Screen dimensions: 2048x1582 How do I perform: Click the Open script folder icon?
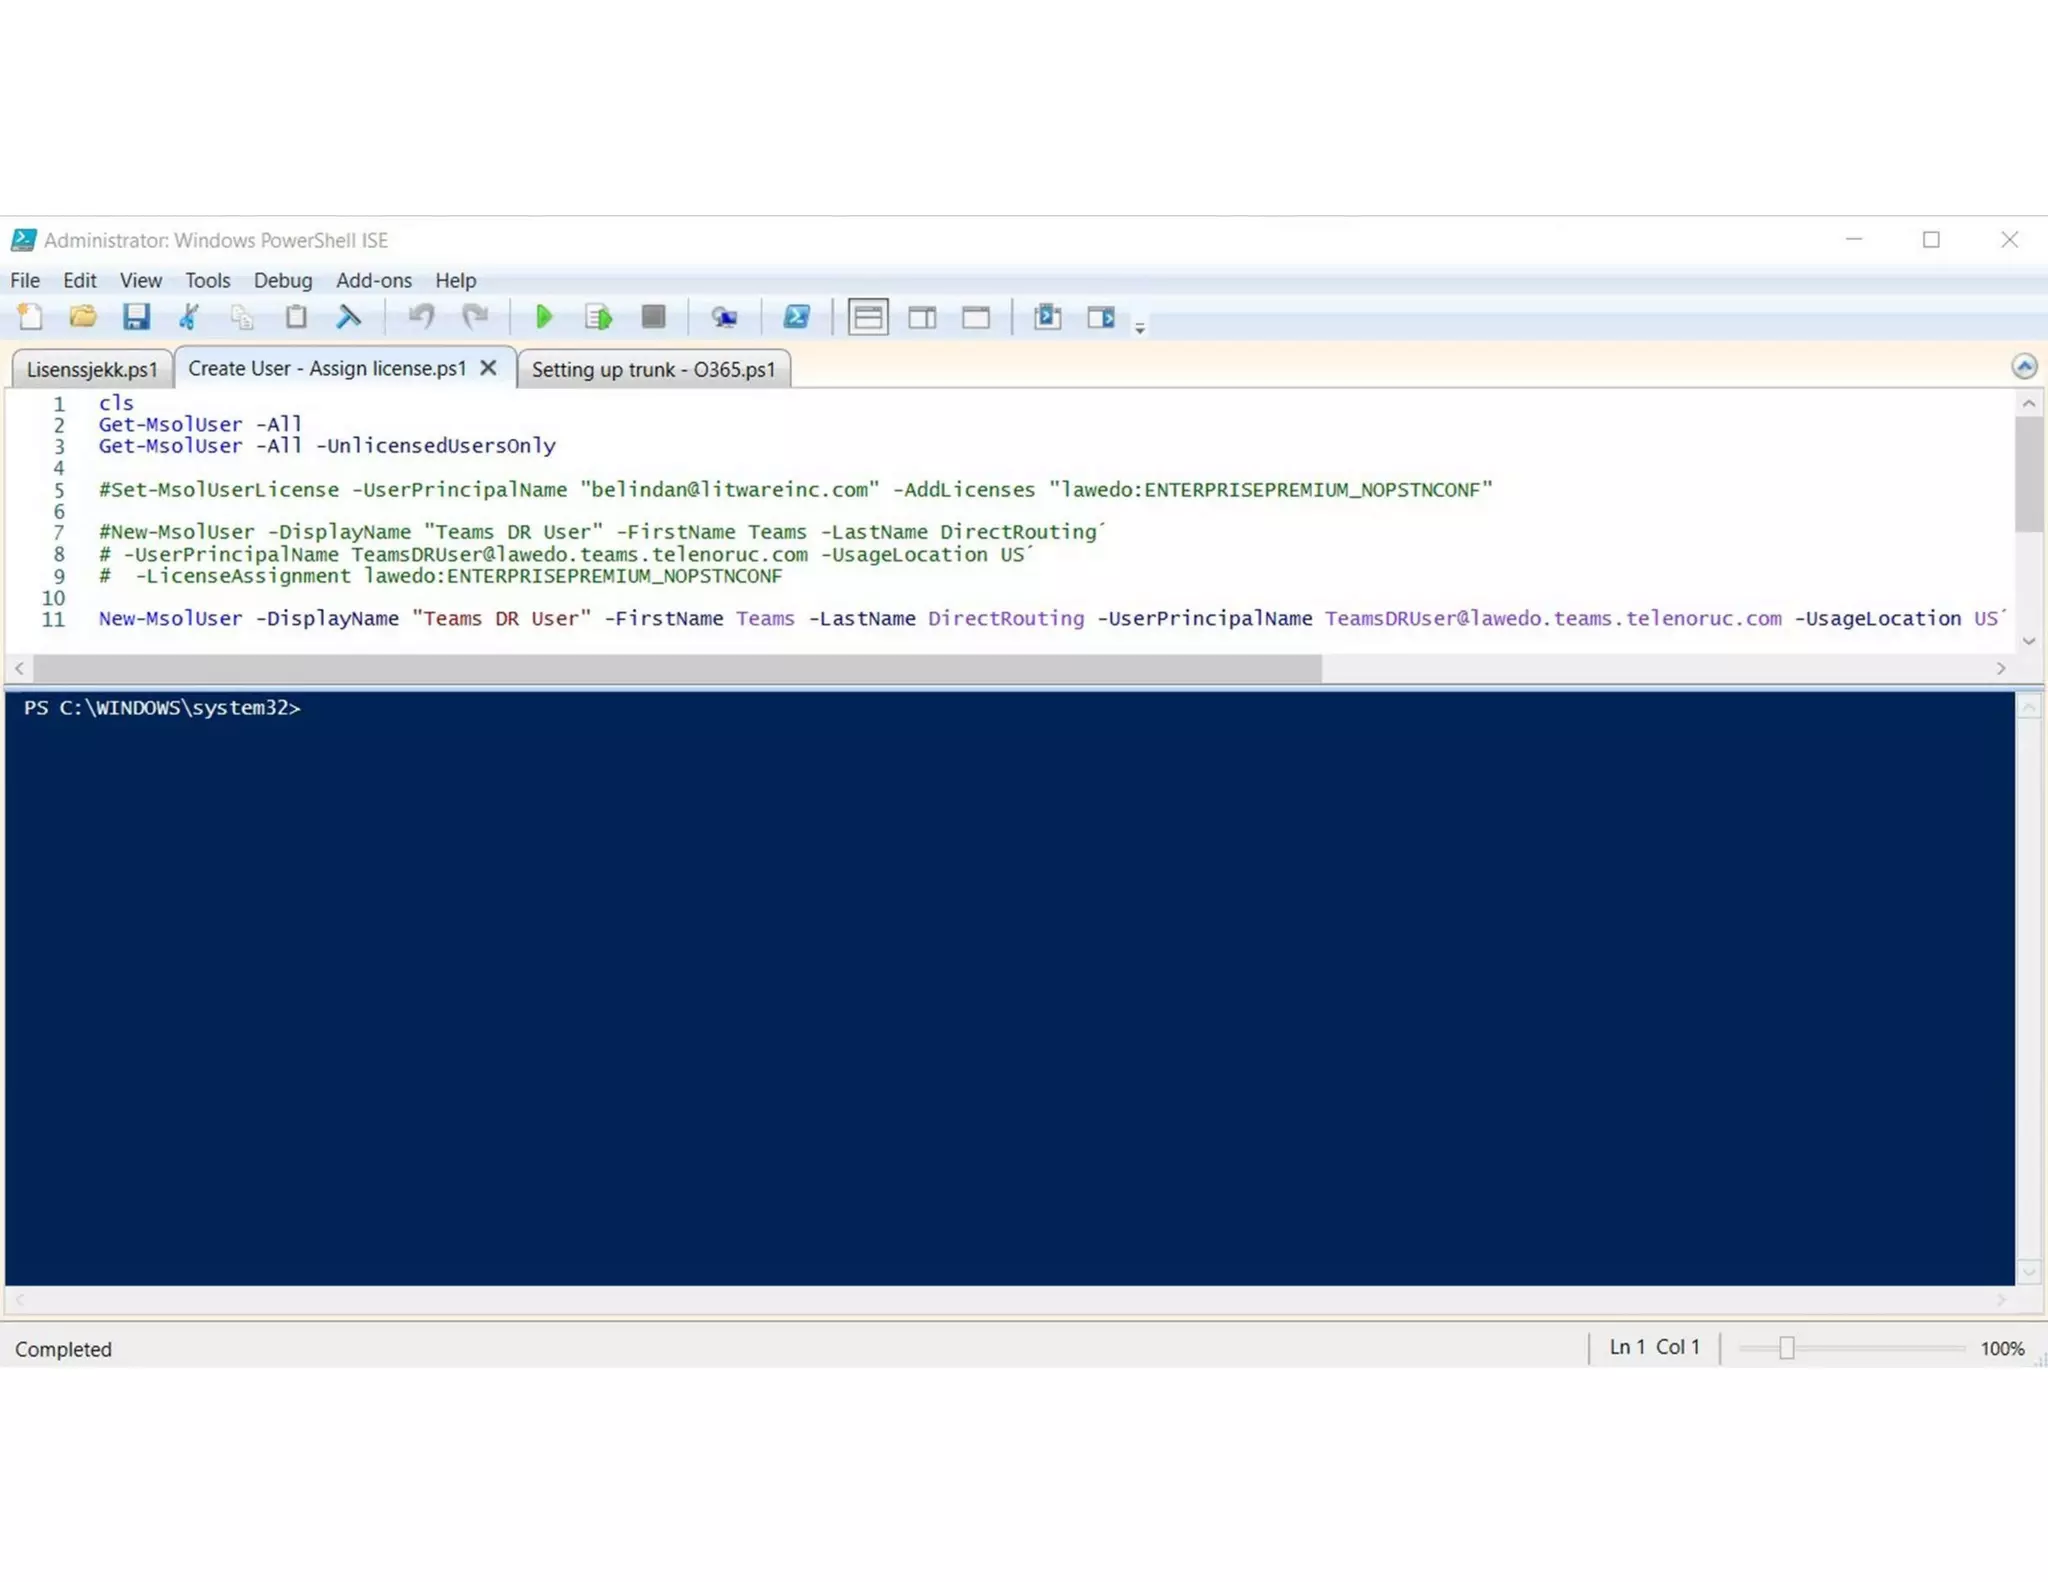tap(83, 318)
